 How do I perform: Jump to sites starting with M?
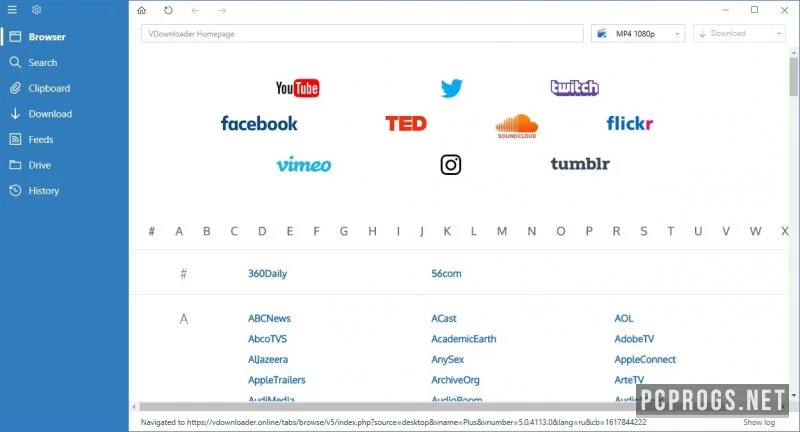[502, 231]
